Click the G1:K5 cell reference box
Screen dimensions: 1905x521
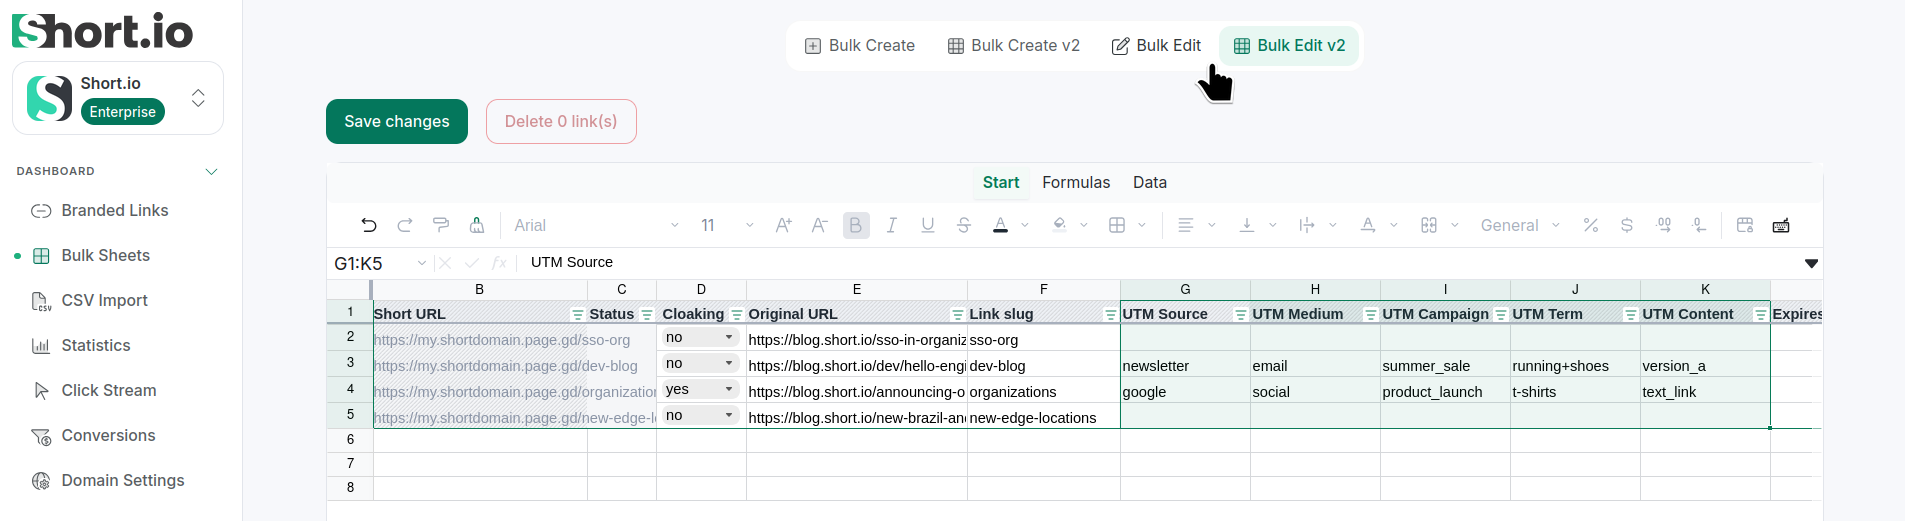(x=372, y=263)
